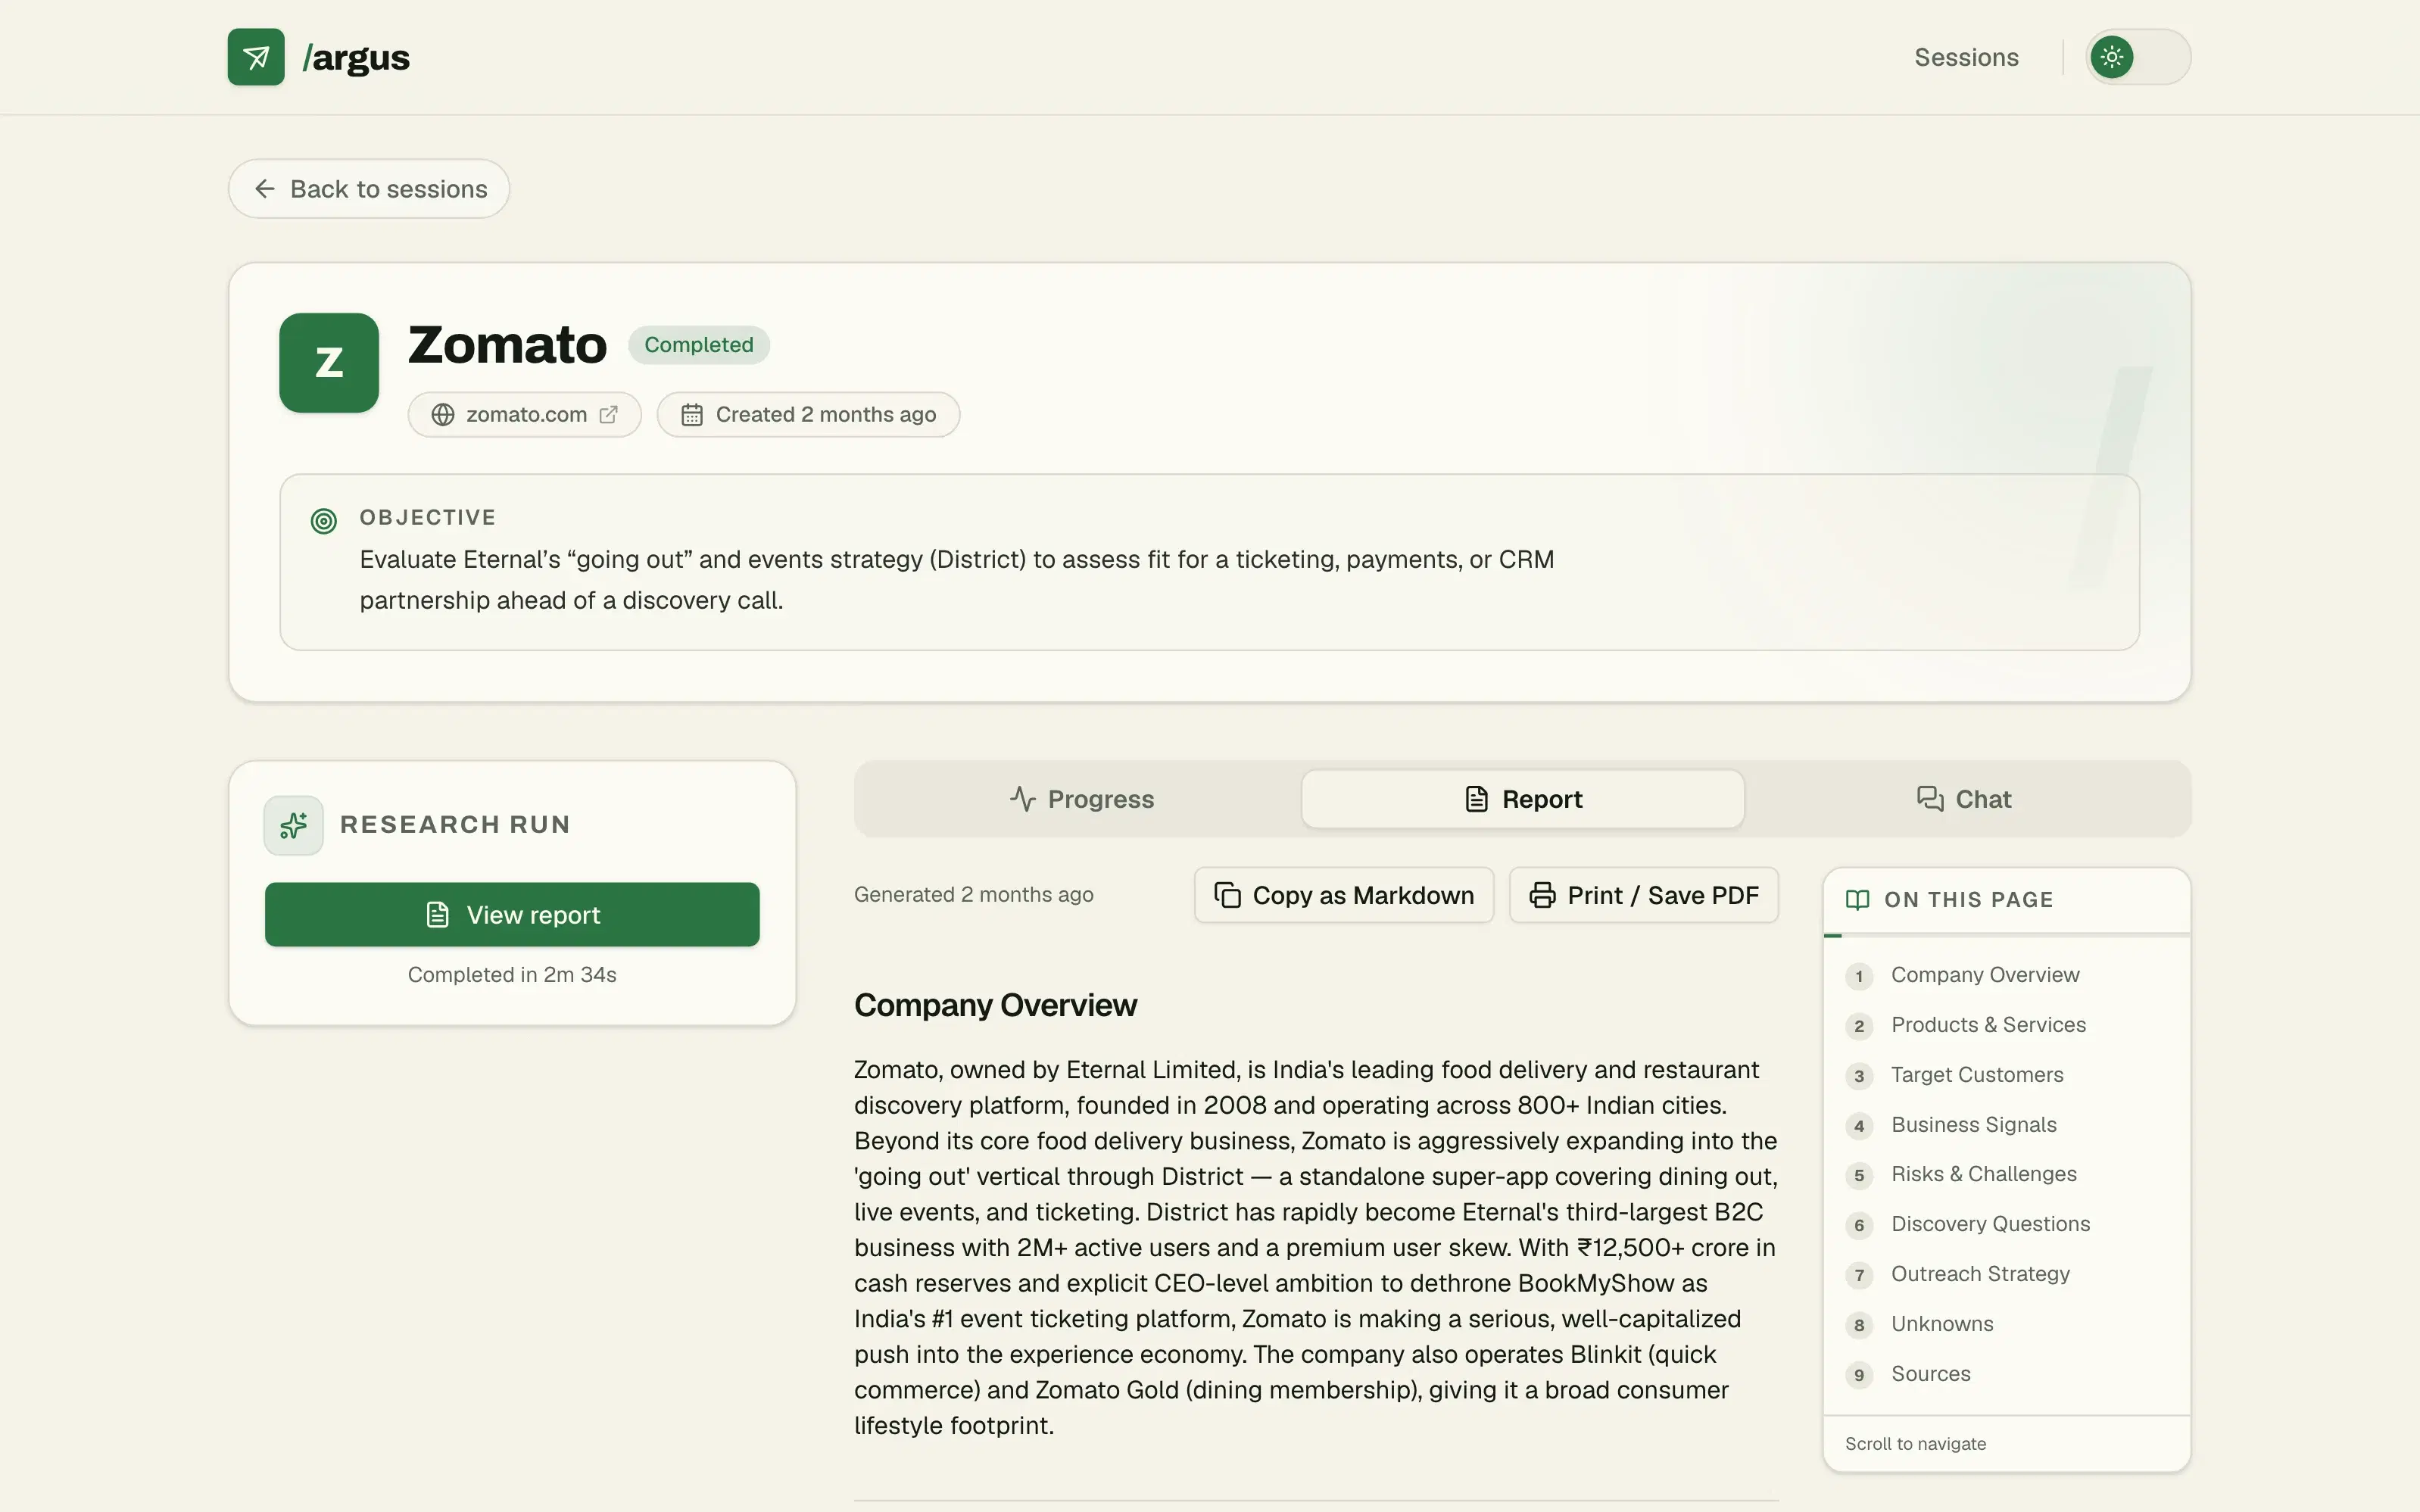Image resolution: width=2420 pixels, height=1512 pixels.
Task: Switch to the Chat tab
Action: [1964, 799]
